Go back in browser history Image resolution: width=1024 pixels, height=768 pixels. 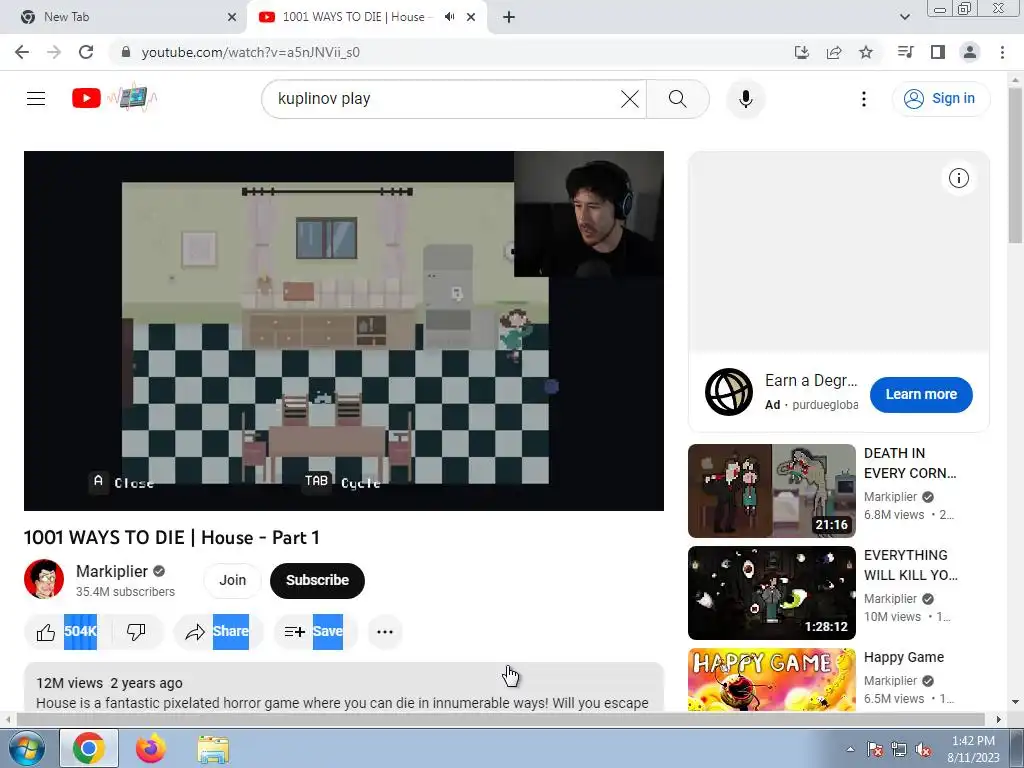point(22,52)
